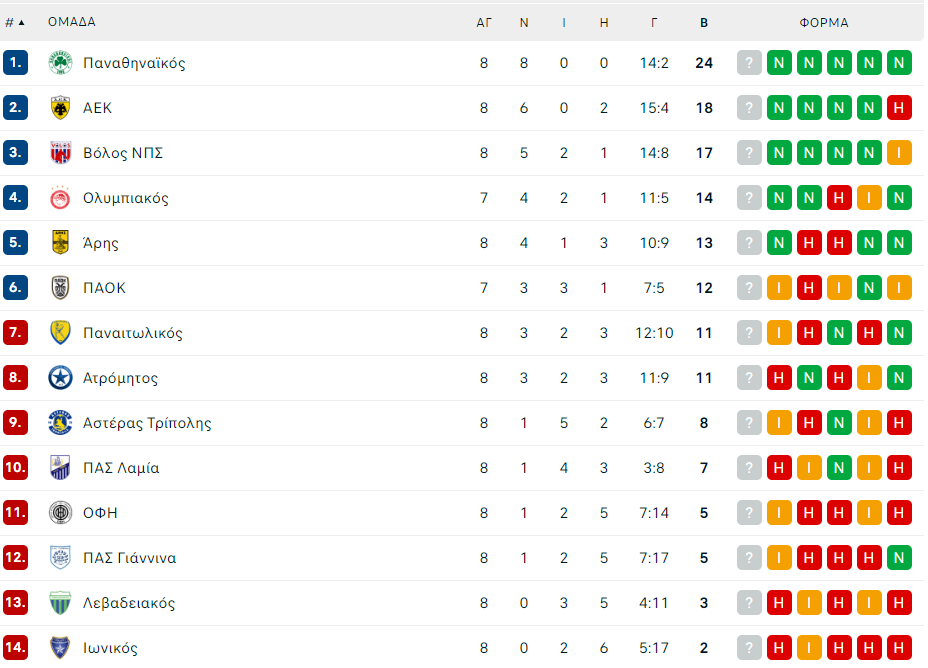The height and width of the screenshot is (668, 928).
Task: Sort by the Γ goals column header
Action: [x=654, y=22]
